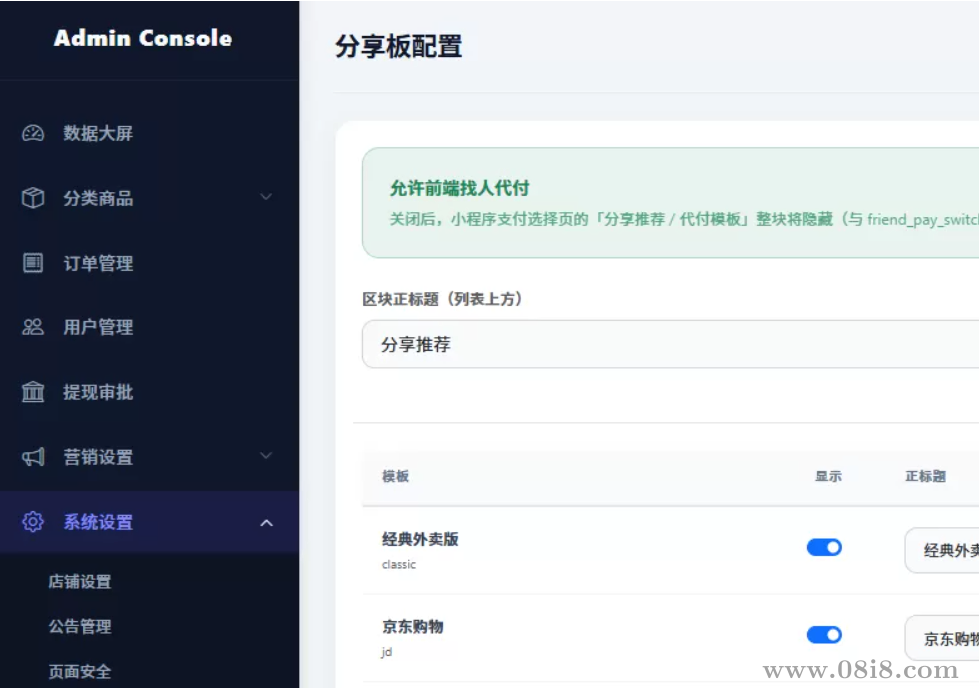Toggle display switch for 经典外卖版

coord(824,548)
